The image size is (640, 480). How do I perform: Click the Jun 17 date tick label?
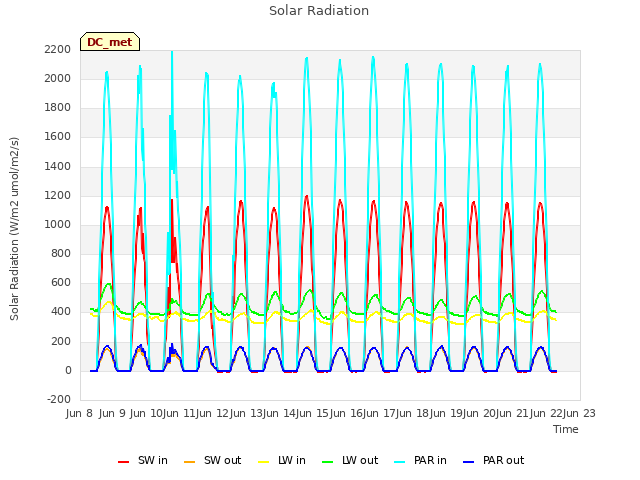pyautogui.click(x=378, y=413)
